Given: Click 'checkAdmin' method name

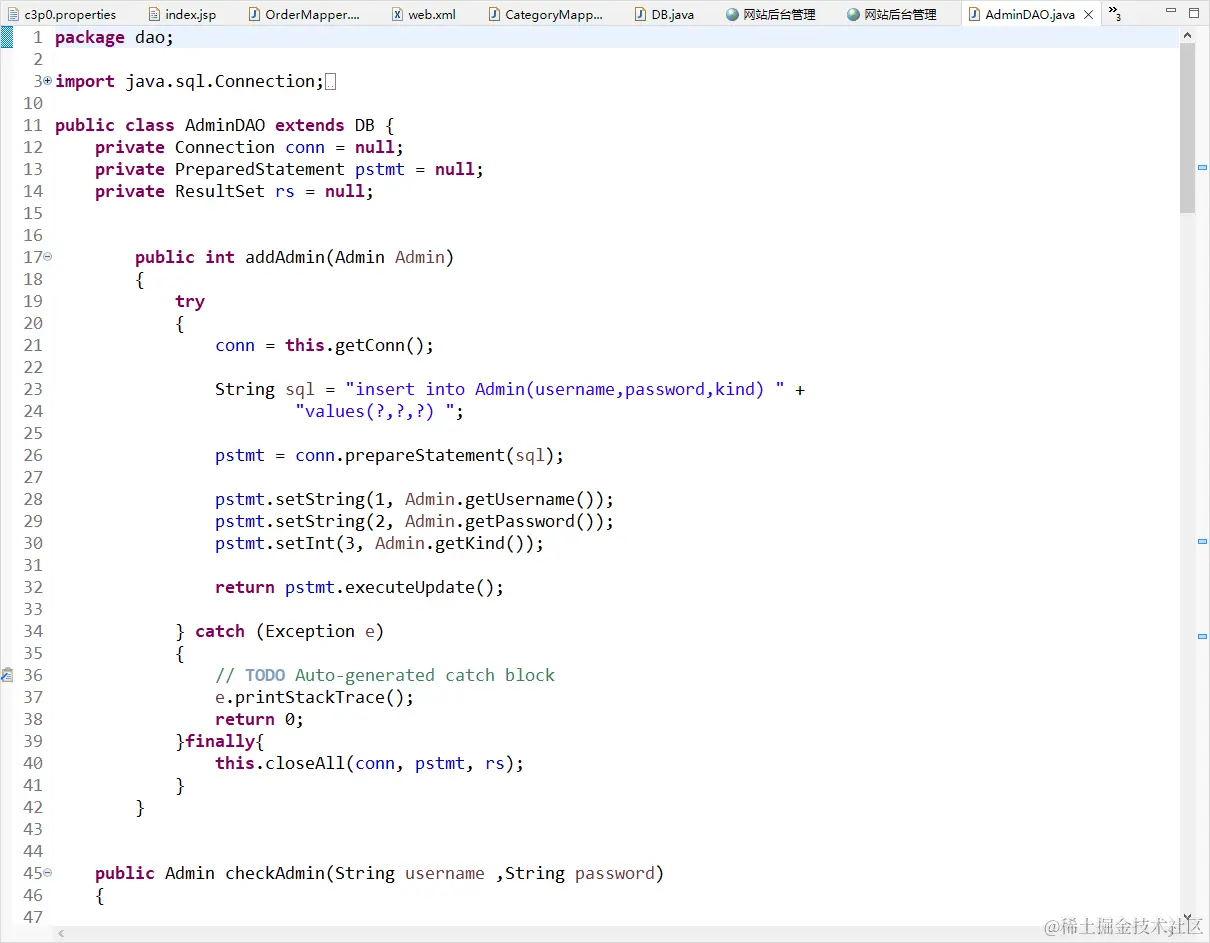Looking at the screenshot, I should coord(275,874).
